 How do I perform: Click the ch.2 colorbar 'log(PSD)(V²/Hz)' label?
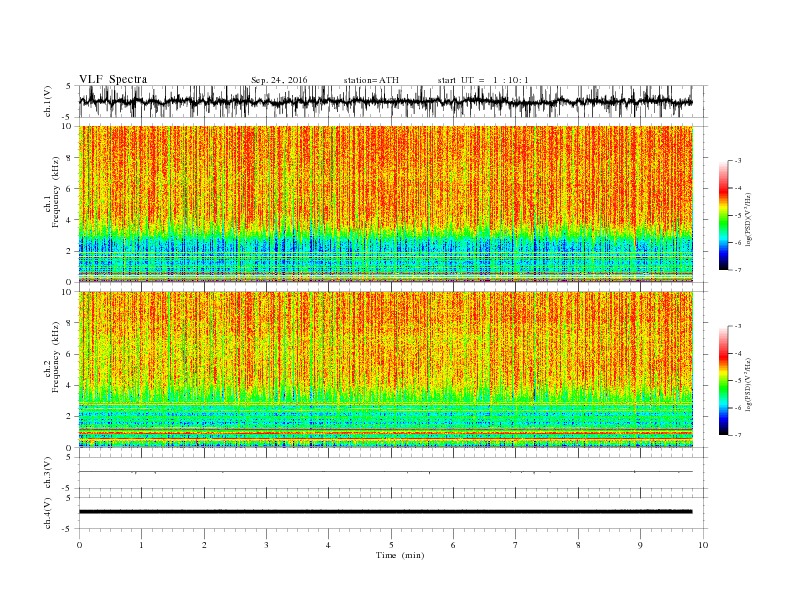coord(748,384)
